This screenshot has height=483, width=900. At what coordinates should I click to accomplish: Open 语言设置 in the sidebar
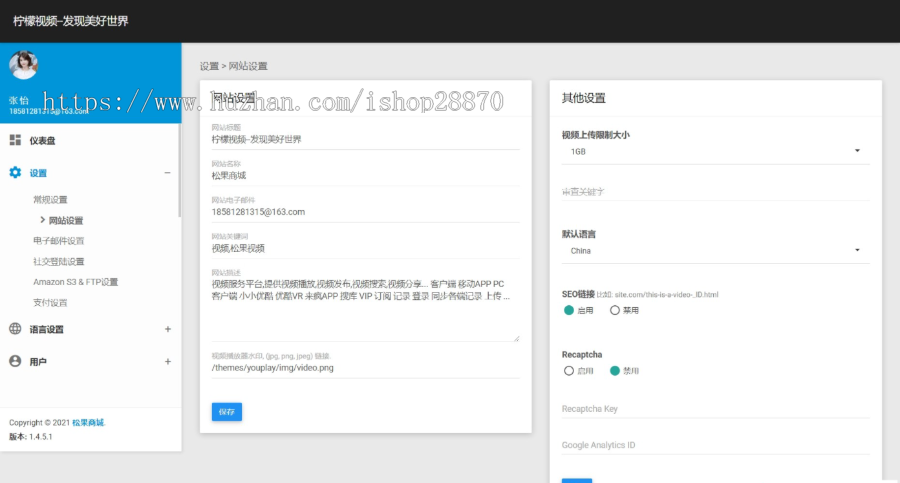point(46,329)
